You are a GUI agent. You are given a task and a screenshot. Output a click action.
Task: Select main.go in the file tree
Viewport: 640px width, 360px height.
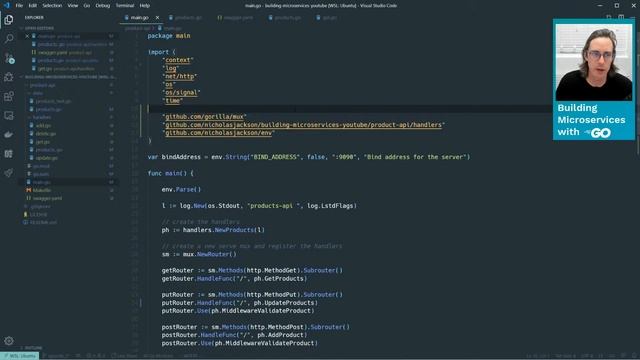point(42,182)
